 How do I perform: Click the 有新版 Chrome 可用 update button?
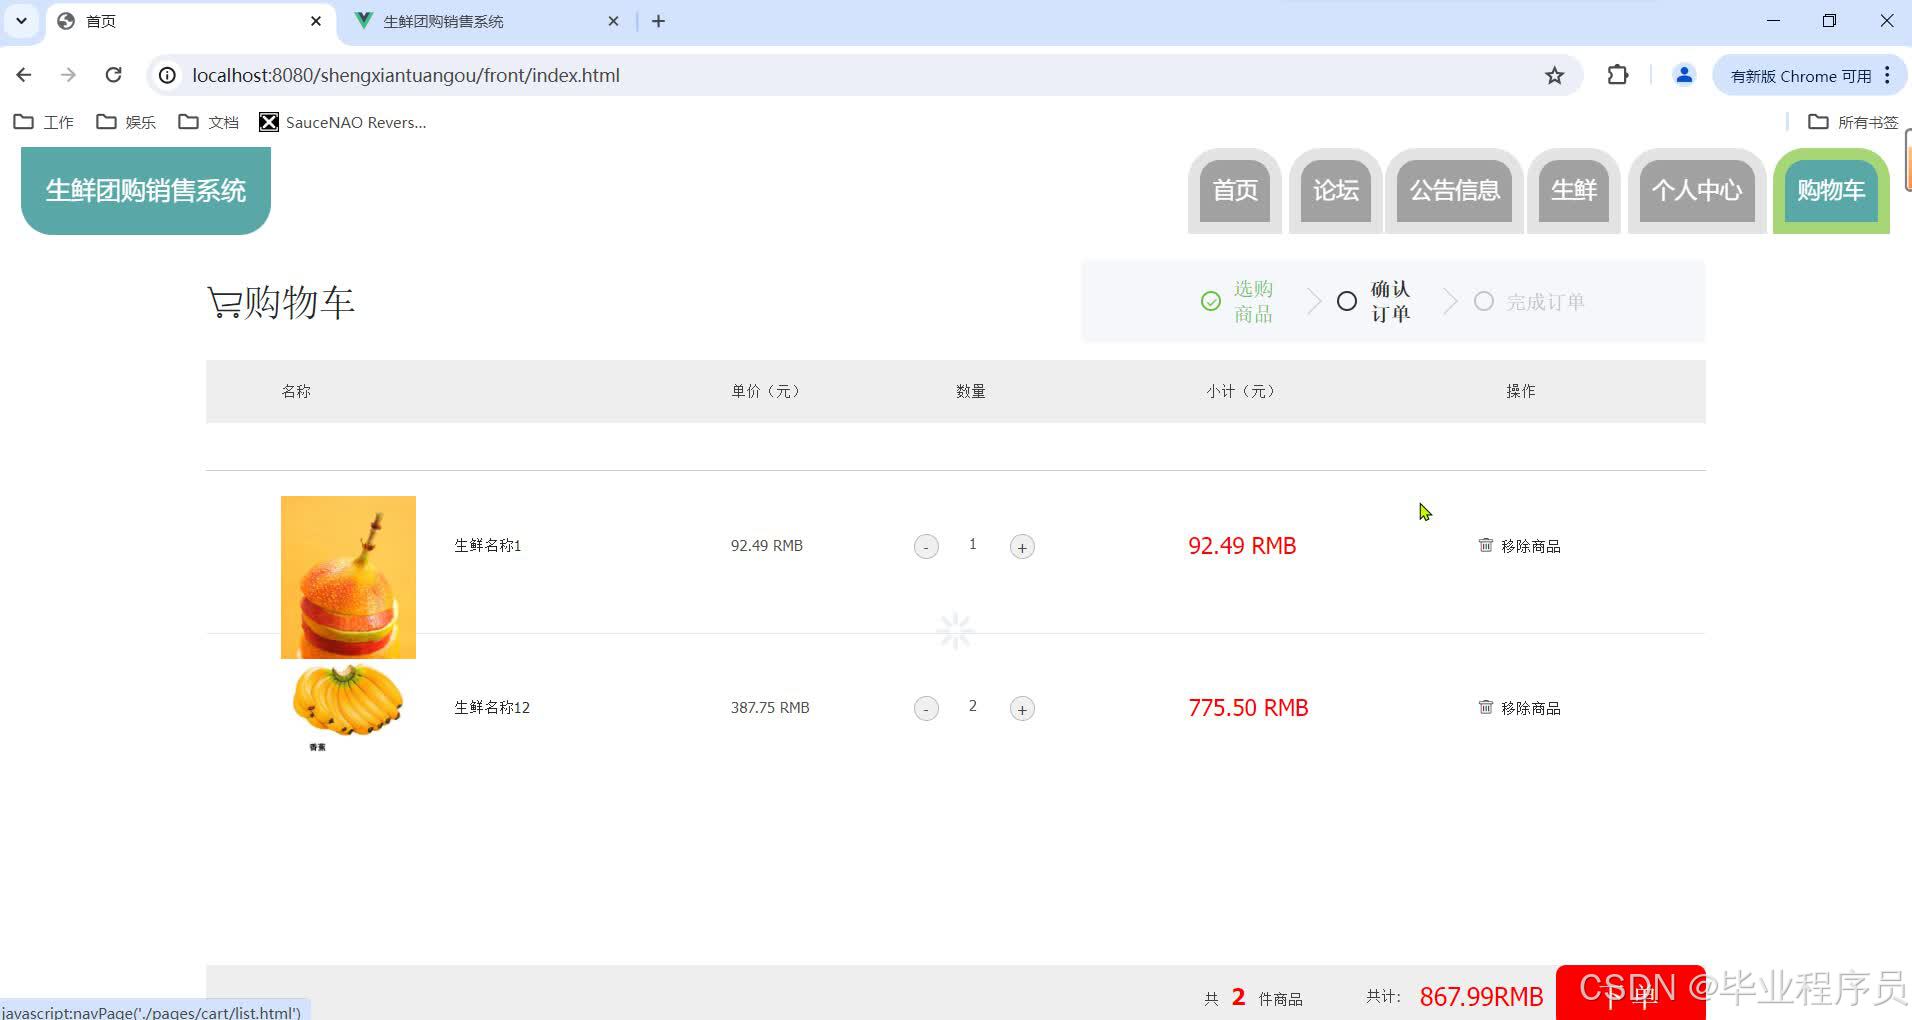pyautogui.click(x=1801, y=76)
